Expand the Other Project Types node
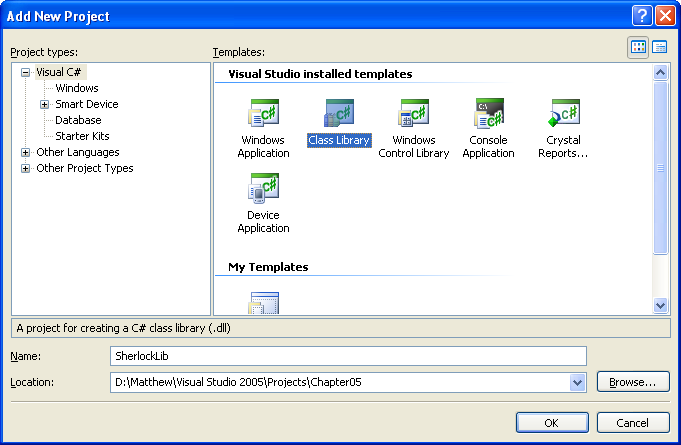This screenshot has width=681, height=445. (26, 168)
